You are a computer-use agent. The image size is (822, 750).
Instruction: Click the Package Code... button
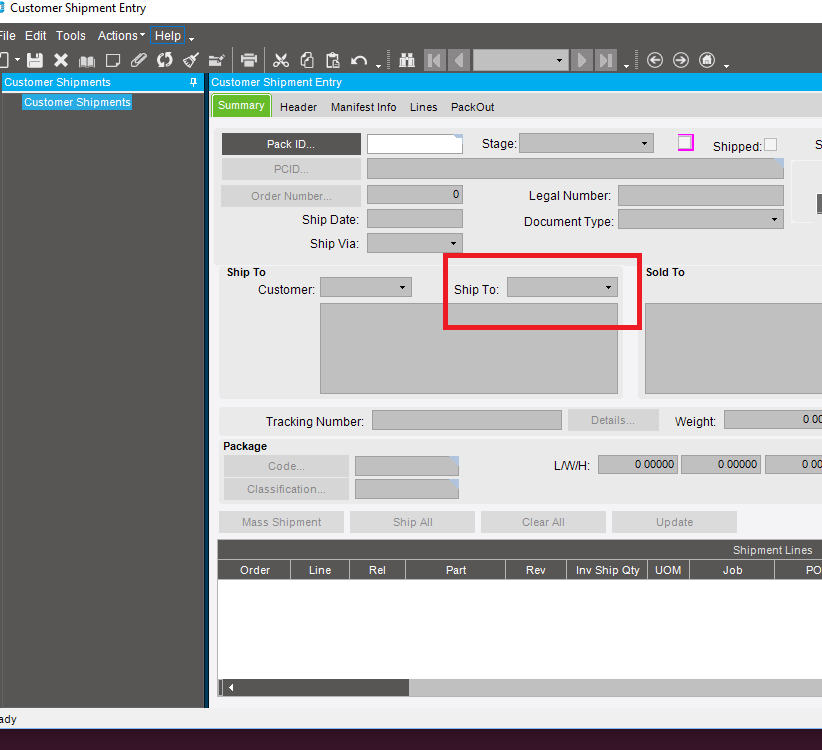tap(286, 466)
